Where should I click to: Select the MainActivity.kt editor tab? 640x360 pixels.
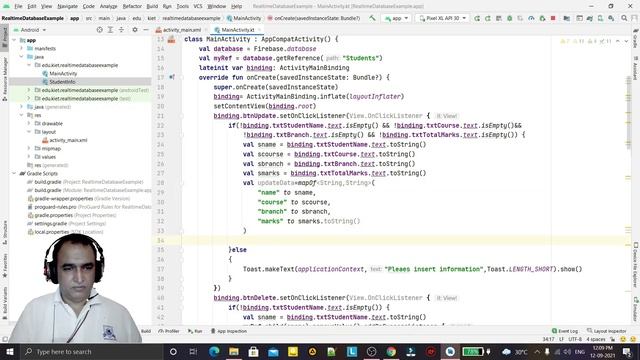238,30
